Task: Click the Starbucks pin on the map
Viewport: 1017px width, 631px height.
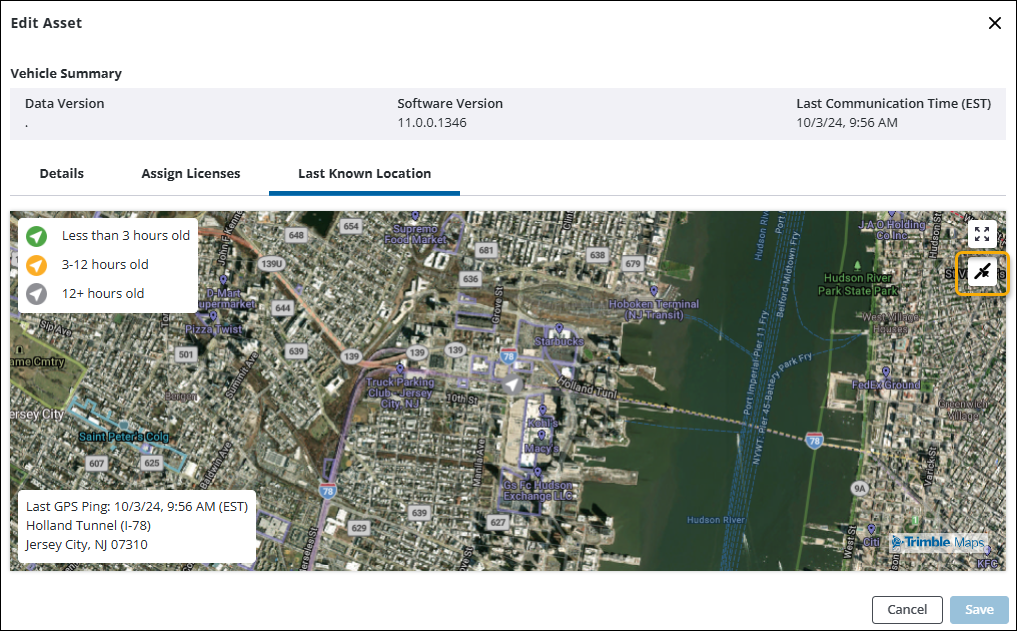Action: pyautogui.click(x=559, y=329)
